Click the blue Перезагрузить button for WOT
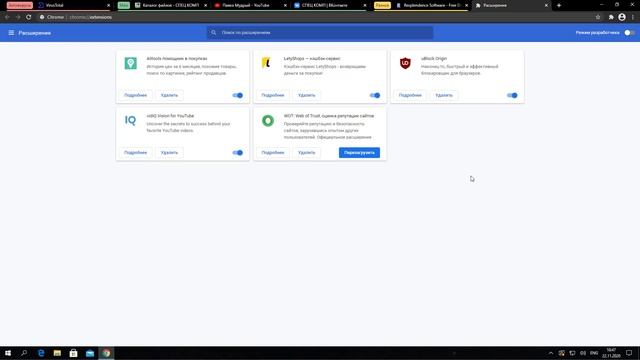This screenshot has height=360, width=640. pos(359,153)
